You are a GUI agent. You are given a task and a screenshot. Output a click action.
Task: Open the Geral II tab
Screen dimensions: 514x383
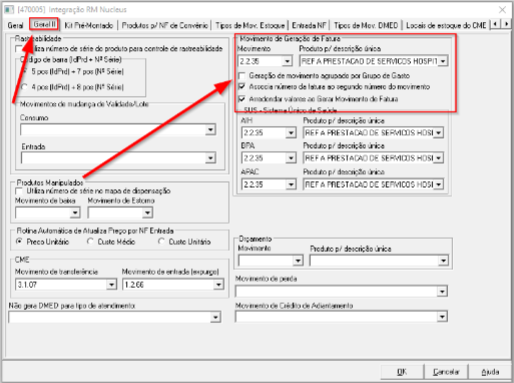point(44,24)
